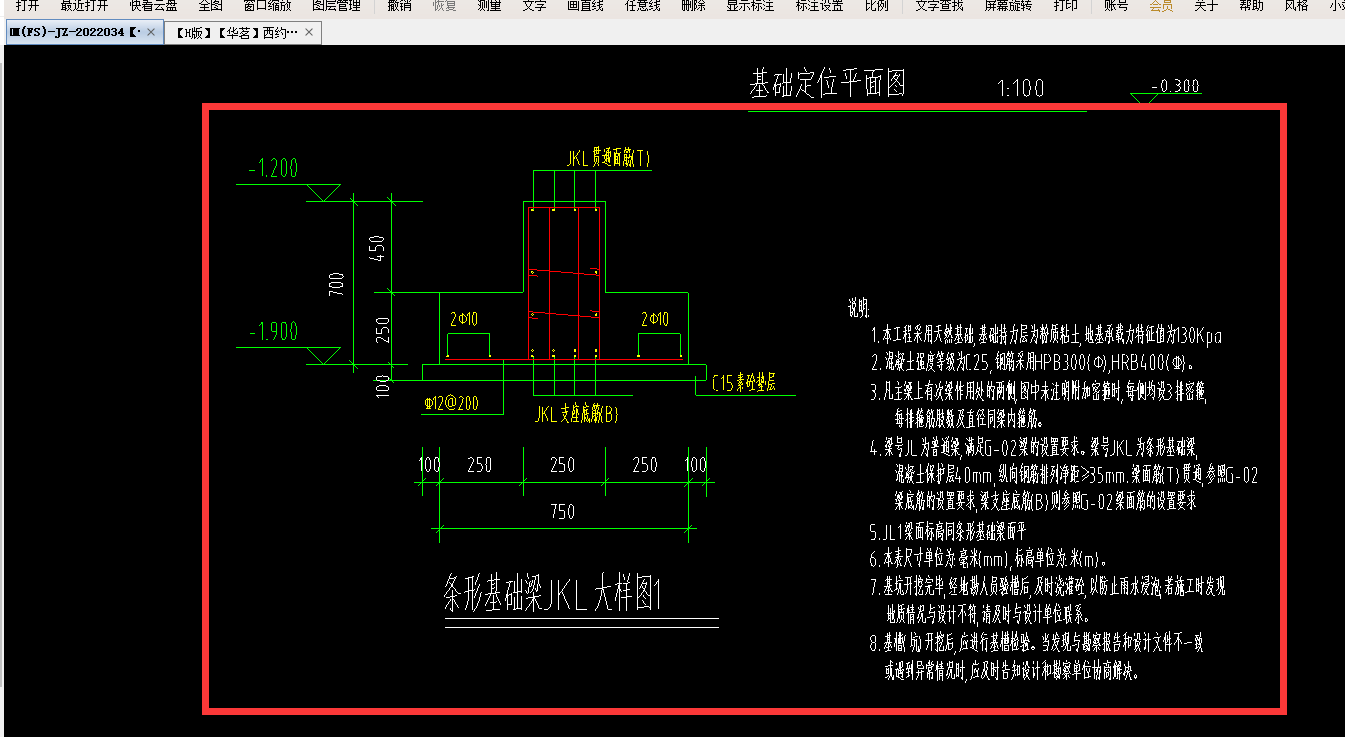Viewport: 1345px width, 737px height.
Task: Click the -1.200 elevation label
Action: 273,168
